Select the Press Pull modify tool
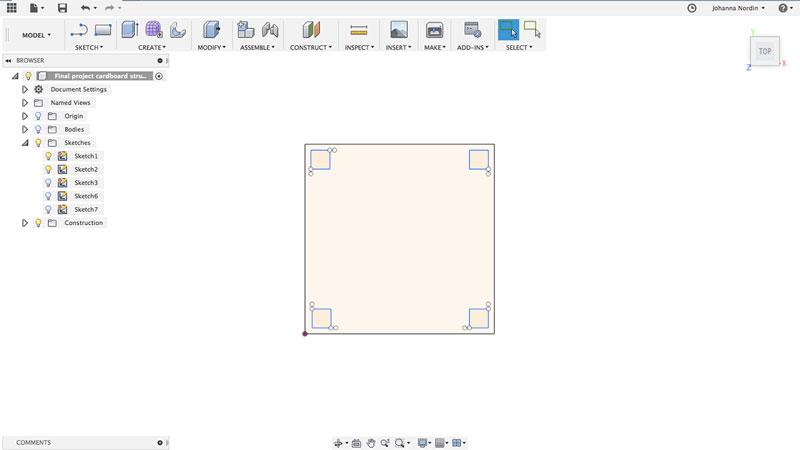This screenshot has height=450, width=800. (211, 30)
